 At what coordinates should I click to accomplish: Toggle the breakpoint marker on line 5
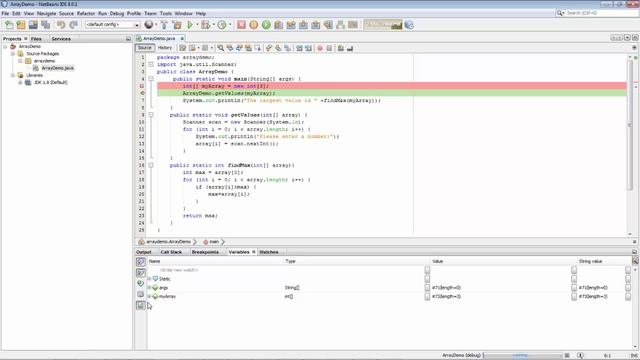(x=142, y=86)
